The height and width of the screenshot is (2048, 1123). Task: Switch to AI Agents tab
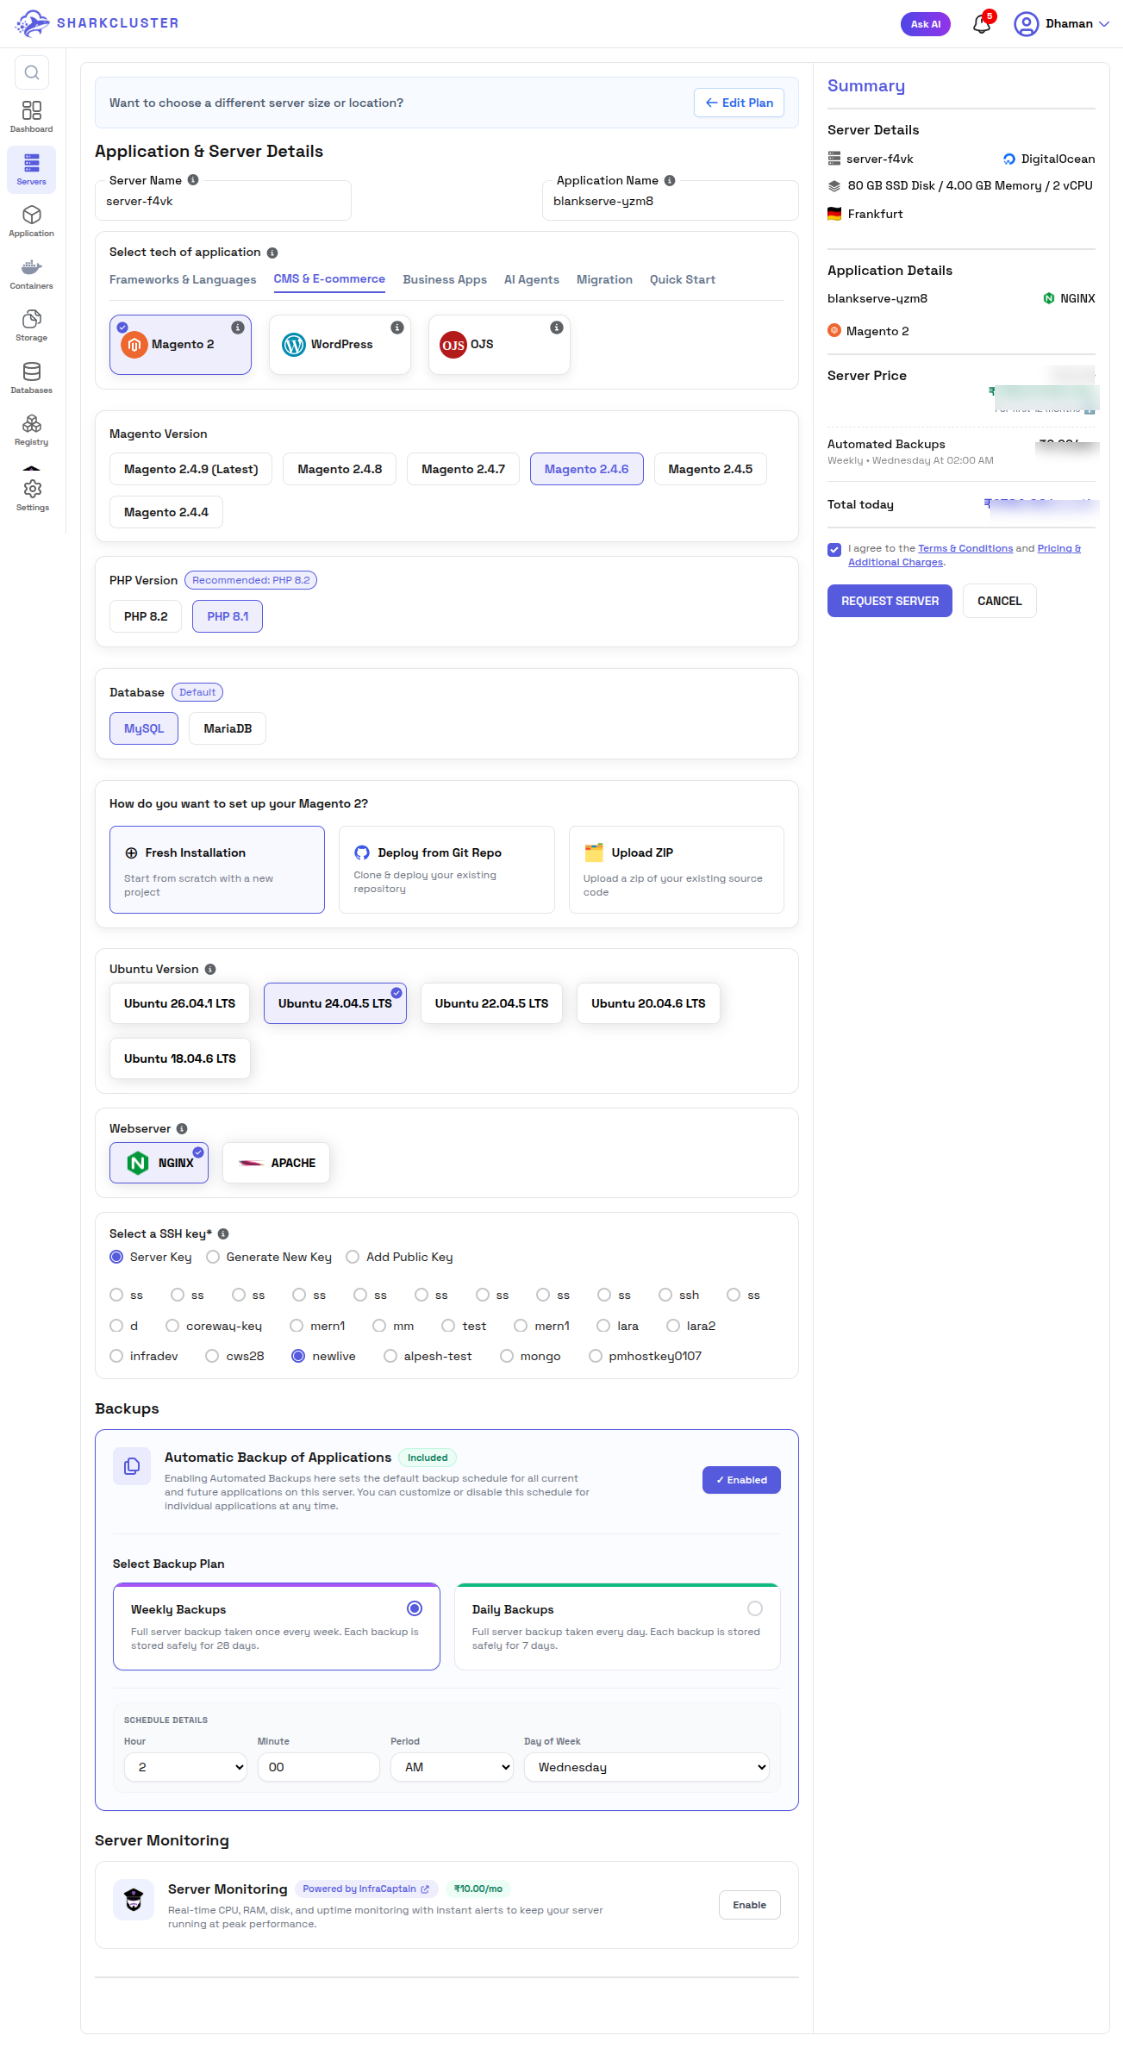pos(532,280)
